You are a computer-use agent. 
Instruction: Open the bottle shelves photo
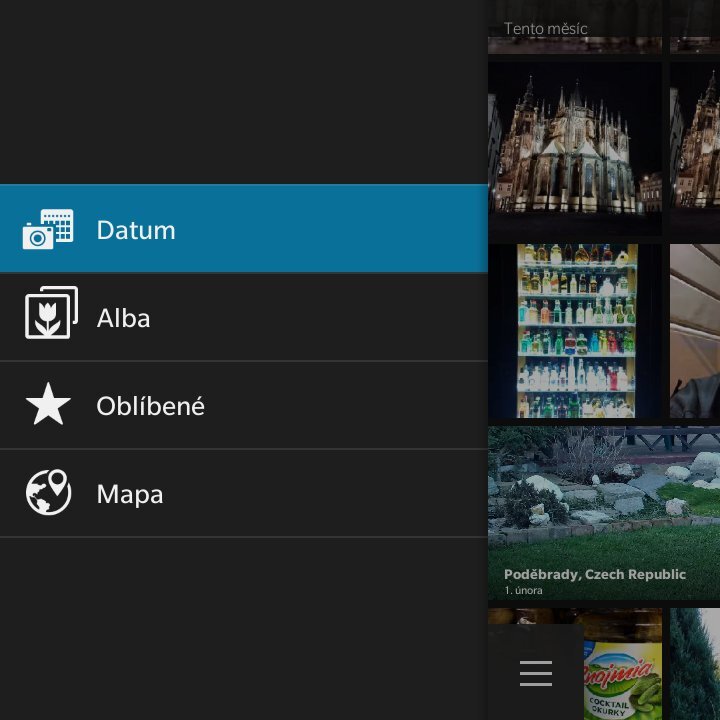[575, 330]
